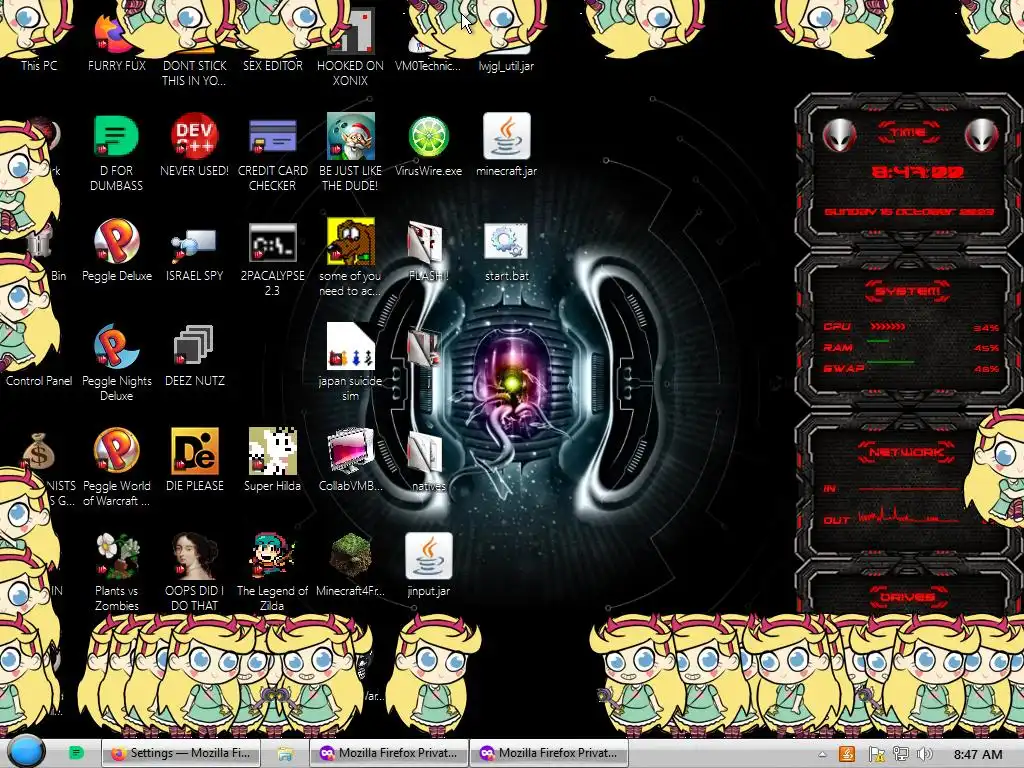Open Peggle Deluxe shortcut
The width and height of the screenshot is (1024, 768).
[116, 242]
